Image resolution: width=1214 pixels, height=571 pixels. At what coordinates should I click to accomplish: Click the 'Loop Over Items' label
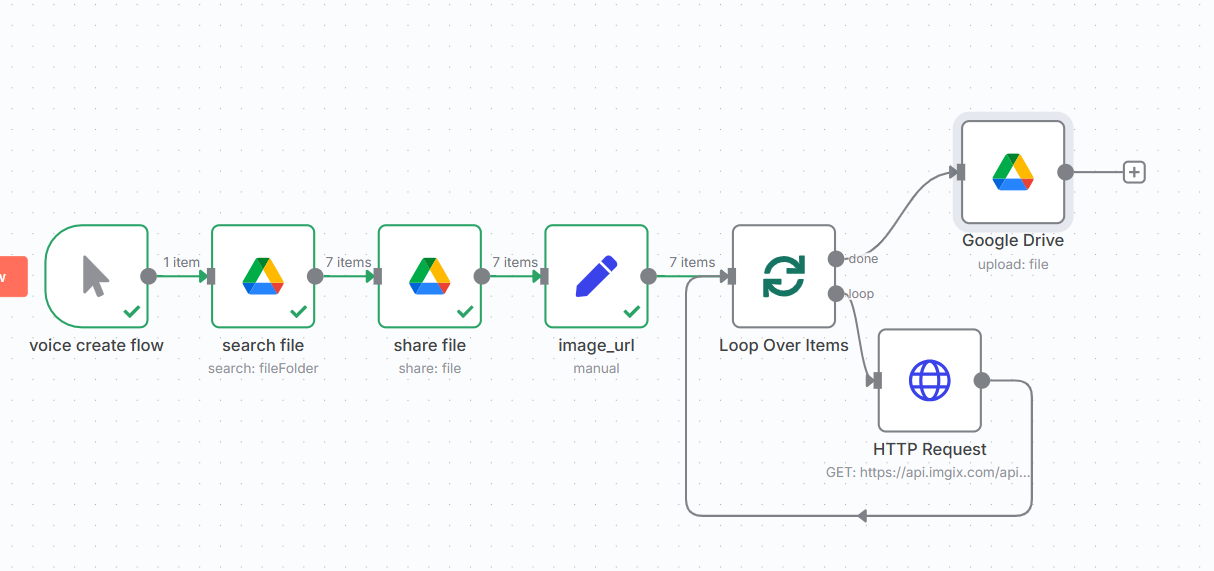[784, 345]
